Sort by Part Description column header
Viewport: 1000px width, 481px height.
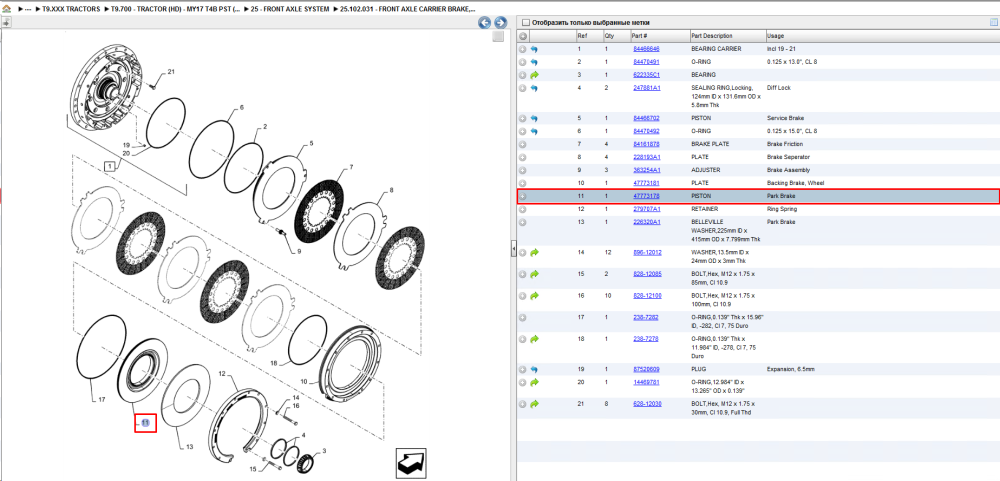click(x=728, y=36)
